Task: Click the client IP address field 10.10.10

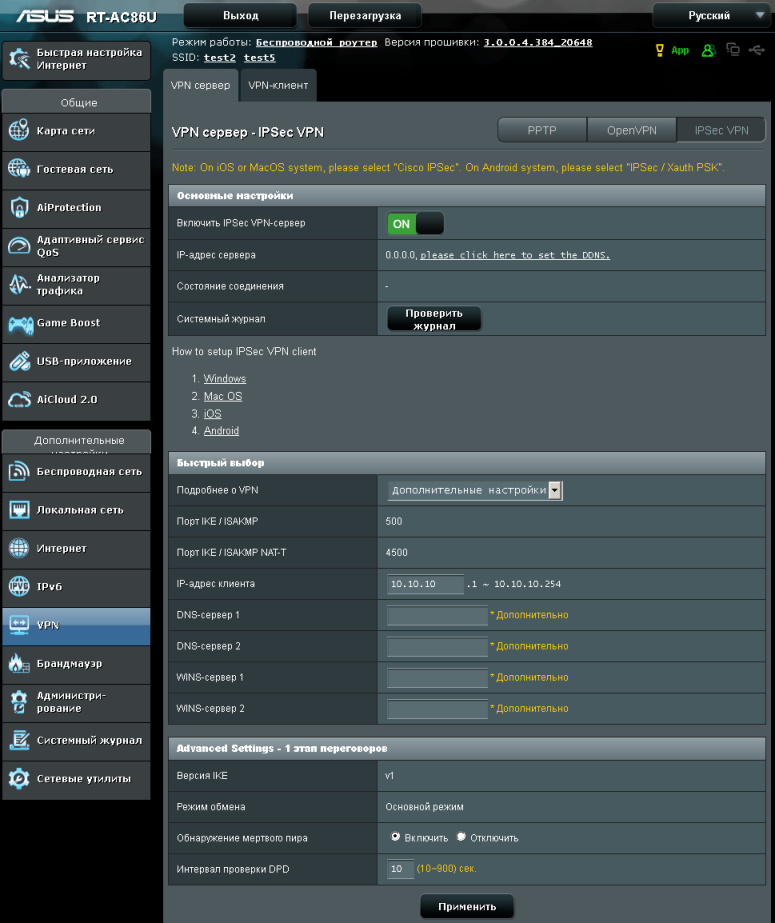Action: [x=425, y=584]
